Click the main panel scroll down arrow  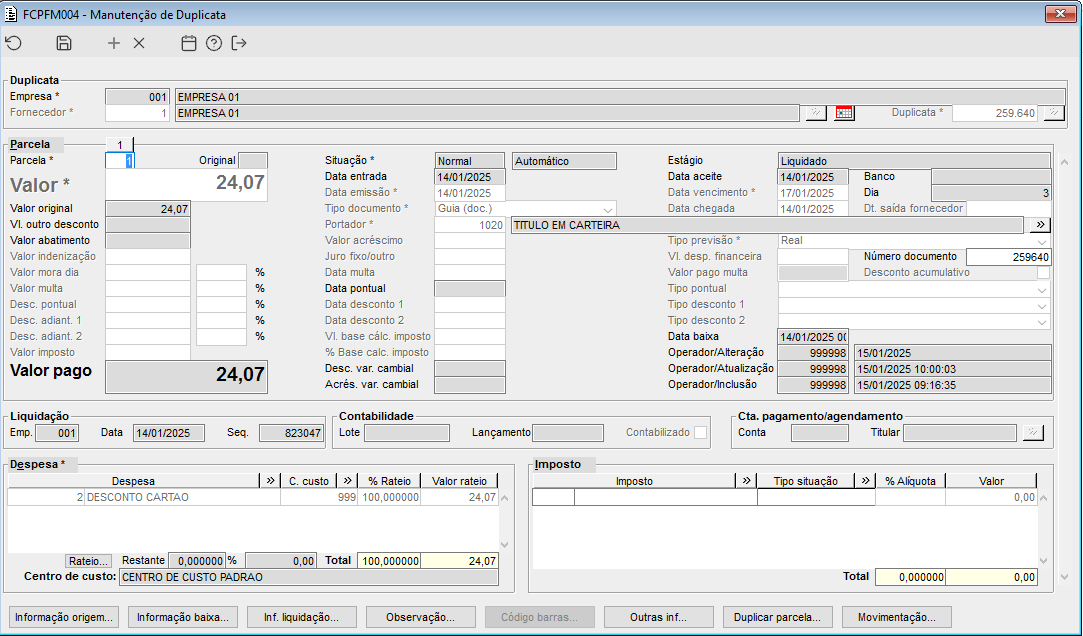pyautogui.click(x=1064, y=576)
